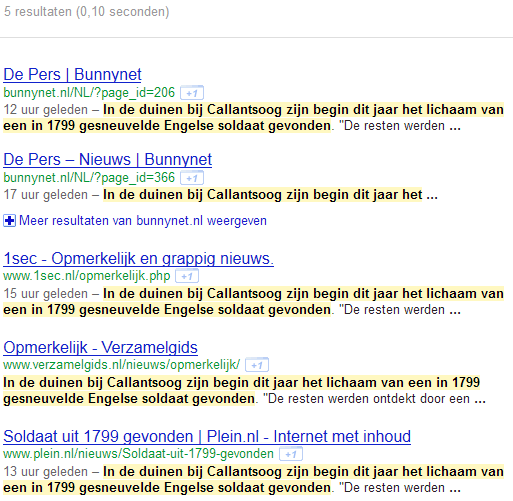
Task: Click the '5 resultaten (0,10 seconden)' text
Action: (87, 12)
